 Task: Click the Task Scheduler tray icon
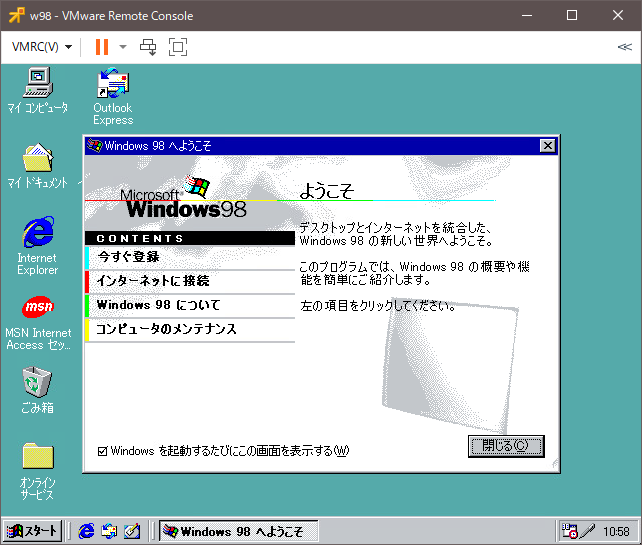(569, 531)
